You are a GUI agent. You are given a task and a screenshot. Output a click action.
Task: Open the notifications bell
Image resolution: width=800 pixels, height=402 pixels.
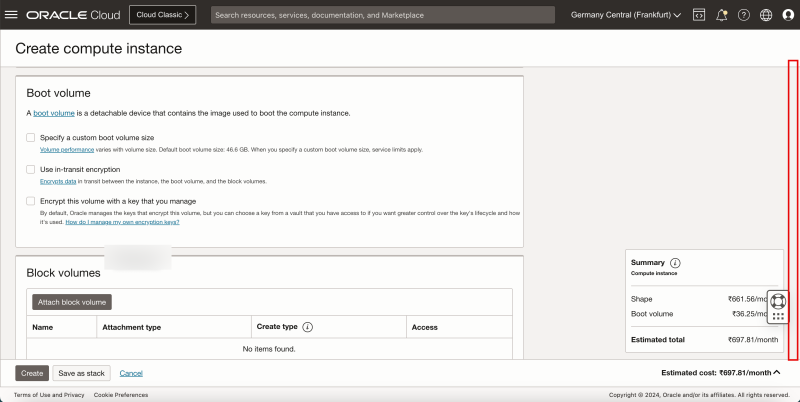coord(721,15)
